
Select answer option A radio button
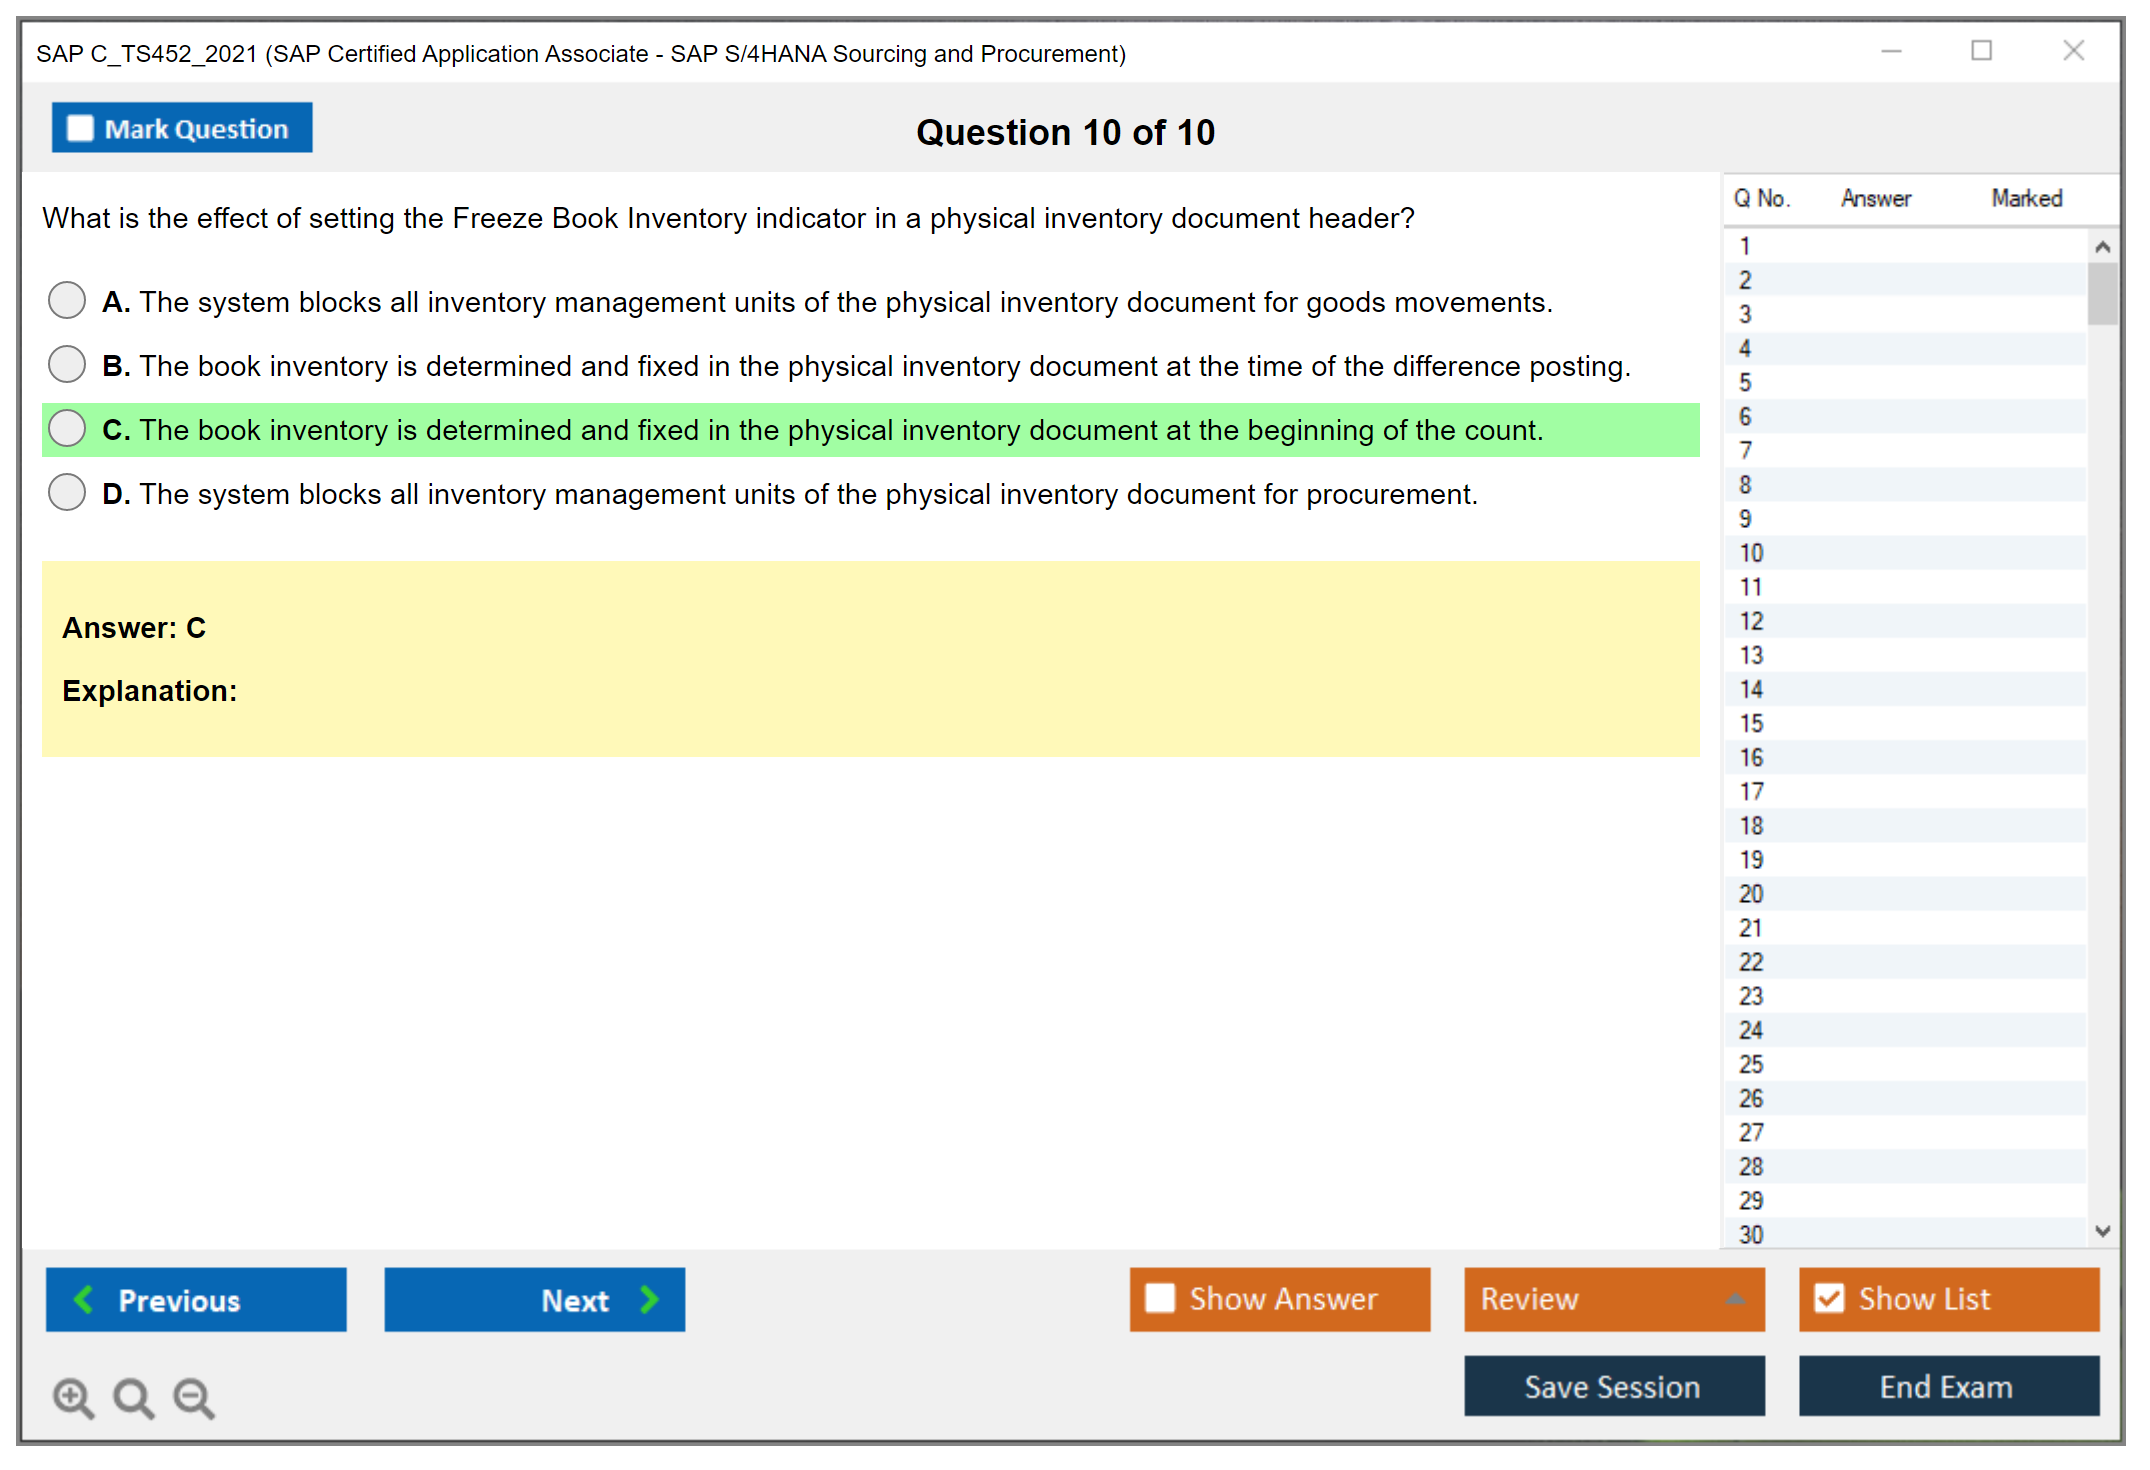[67, 300]
